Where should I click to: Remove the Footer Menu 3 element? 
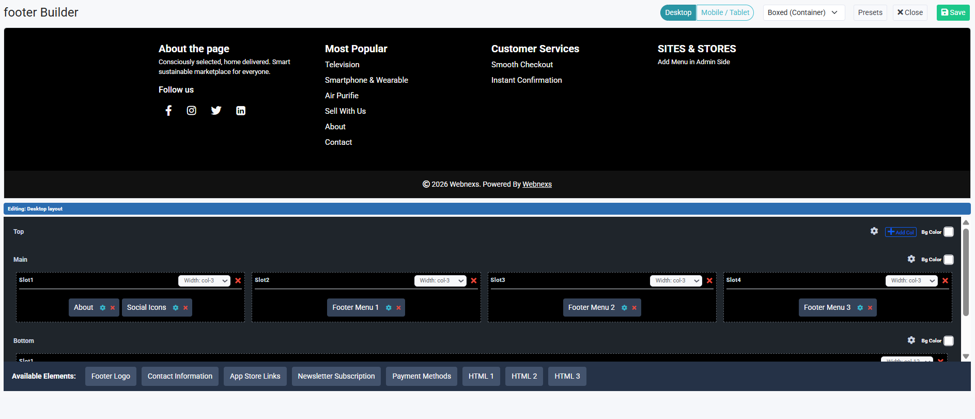pyautogui.click(x=870, y=308)
